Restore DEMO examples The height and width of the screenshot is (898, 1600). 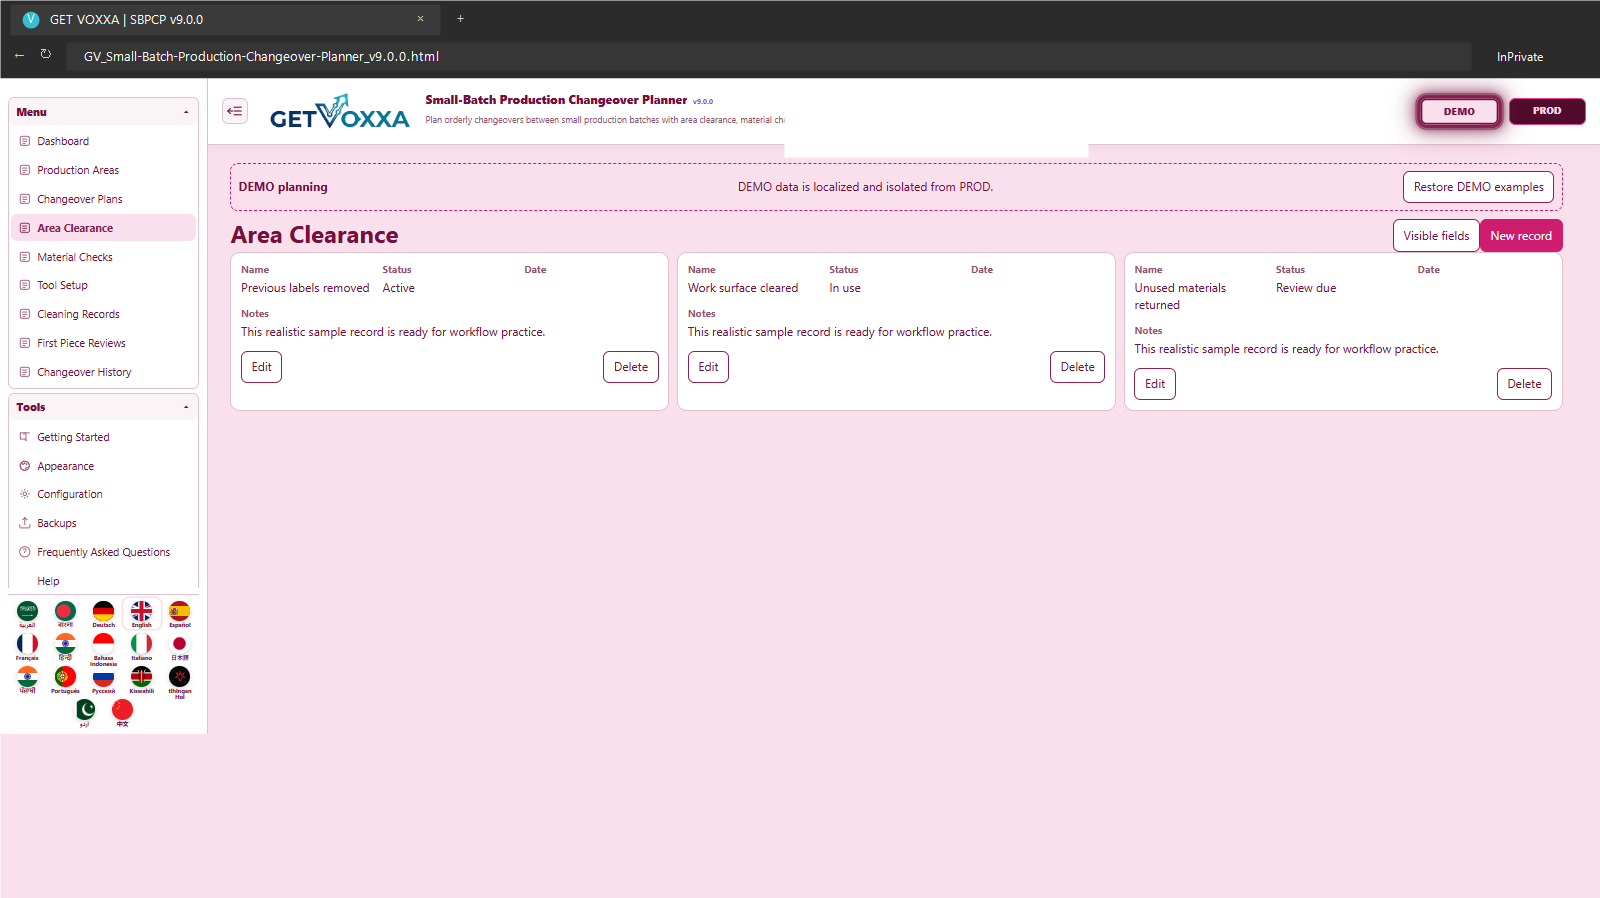click(1478, 187)
